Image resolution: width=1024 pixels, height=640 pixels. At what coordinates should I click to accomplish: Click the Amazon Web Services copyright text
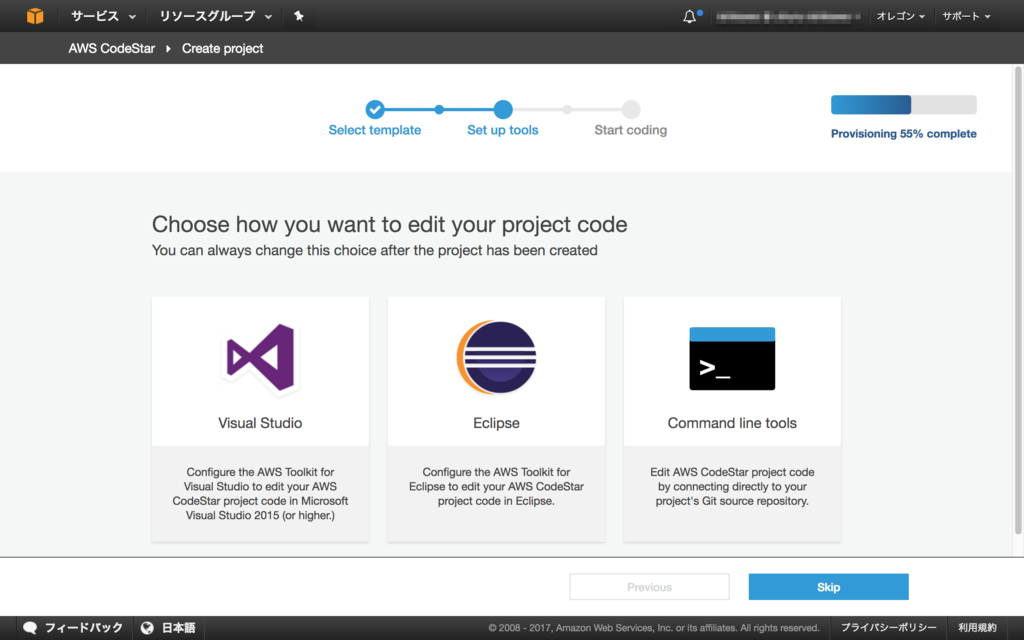click(x=654, y=628)
